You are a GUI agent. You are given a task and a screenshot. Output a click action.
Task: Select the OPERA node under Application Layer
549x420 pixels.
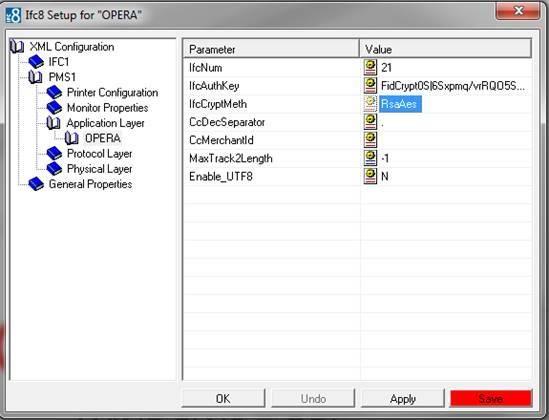(x=103, y=138)
